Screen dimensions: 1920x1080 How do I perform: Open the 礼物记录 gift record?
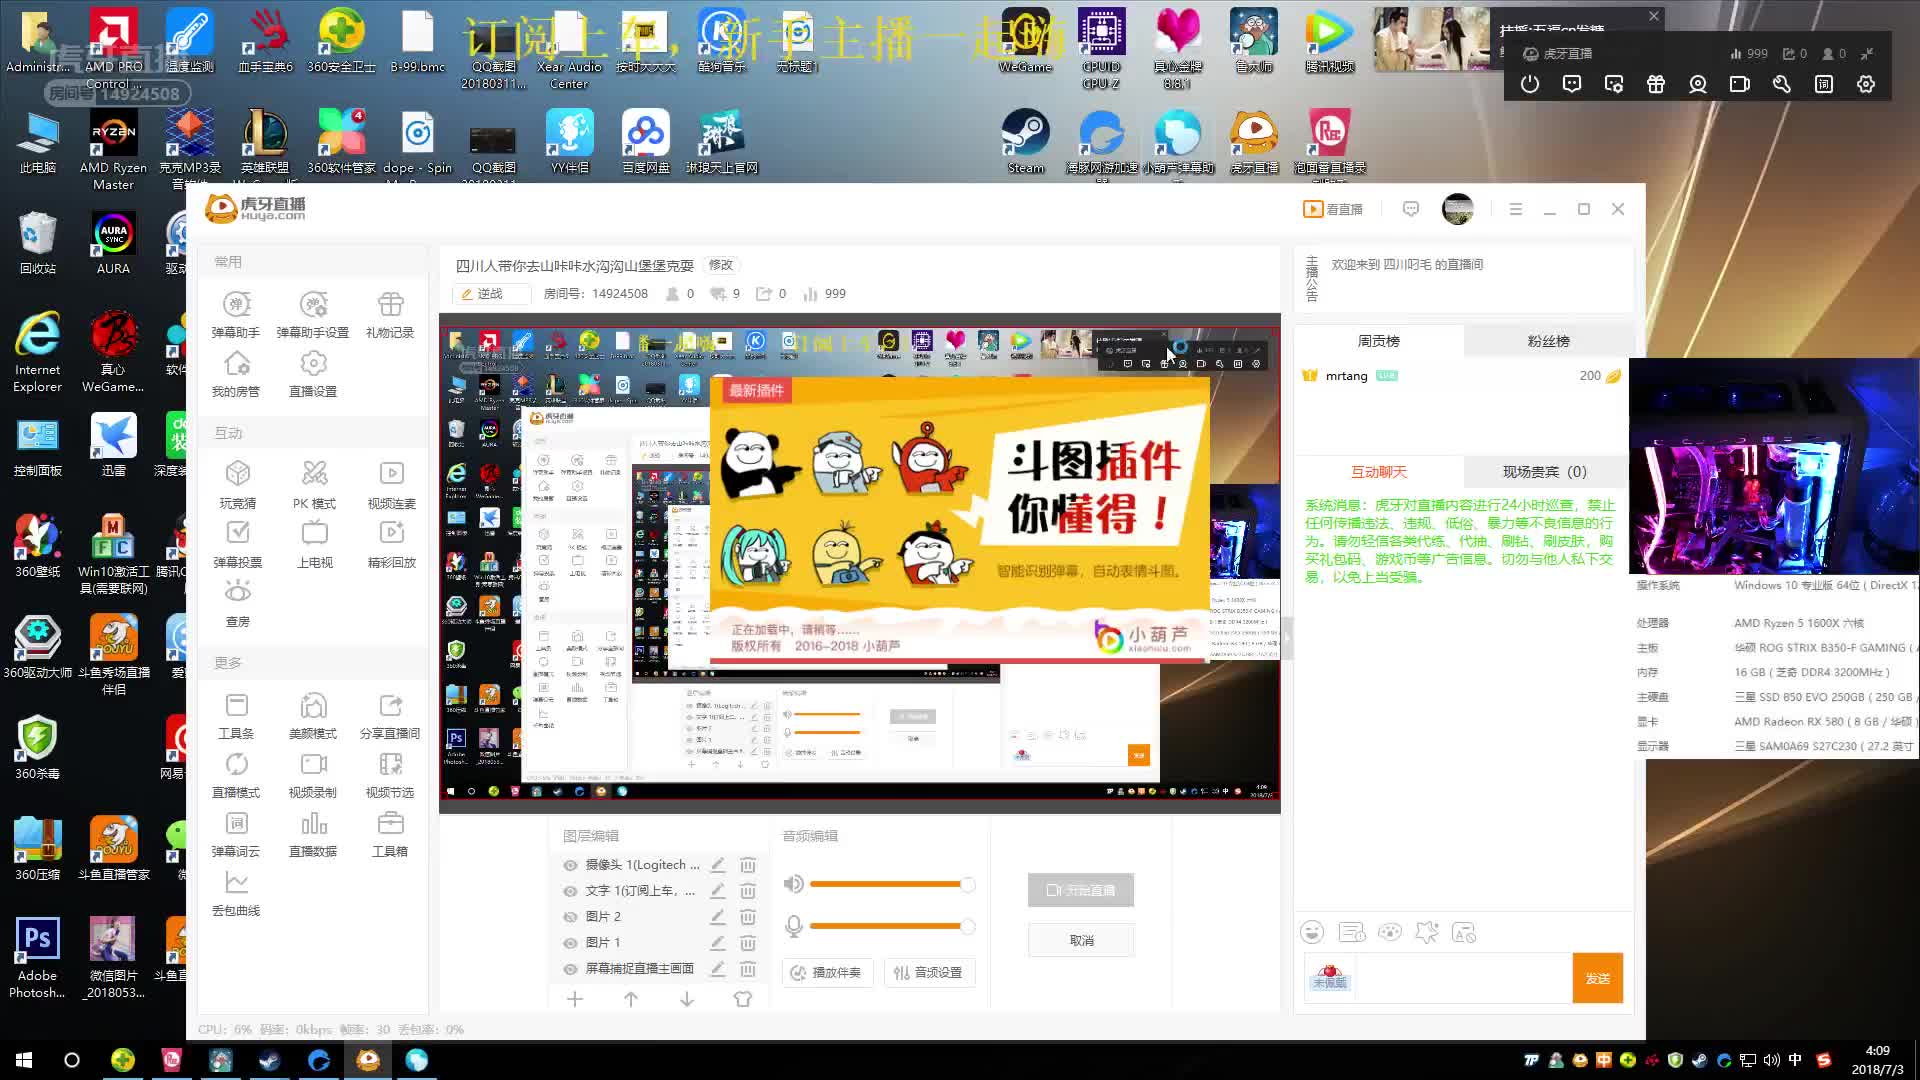[x=390, y=314]
